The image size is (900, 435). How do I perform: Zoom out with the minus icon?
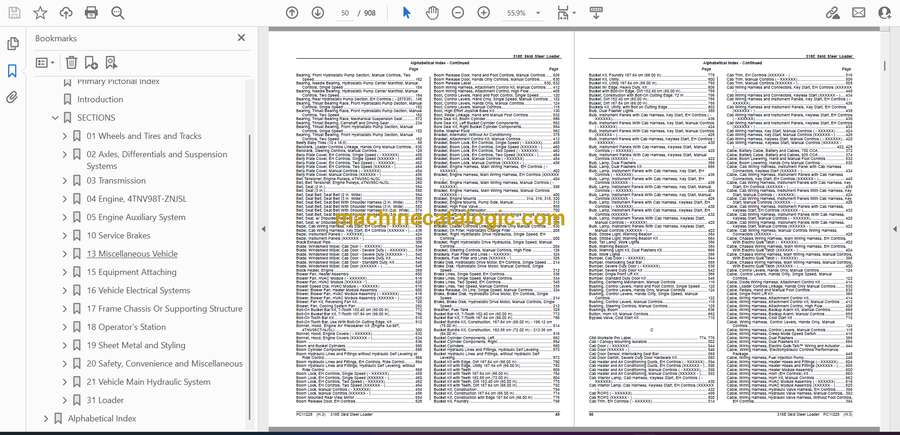(457, 13)
